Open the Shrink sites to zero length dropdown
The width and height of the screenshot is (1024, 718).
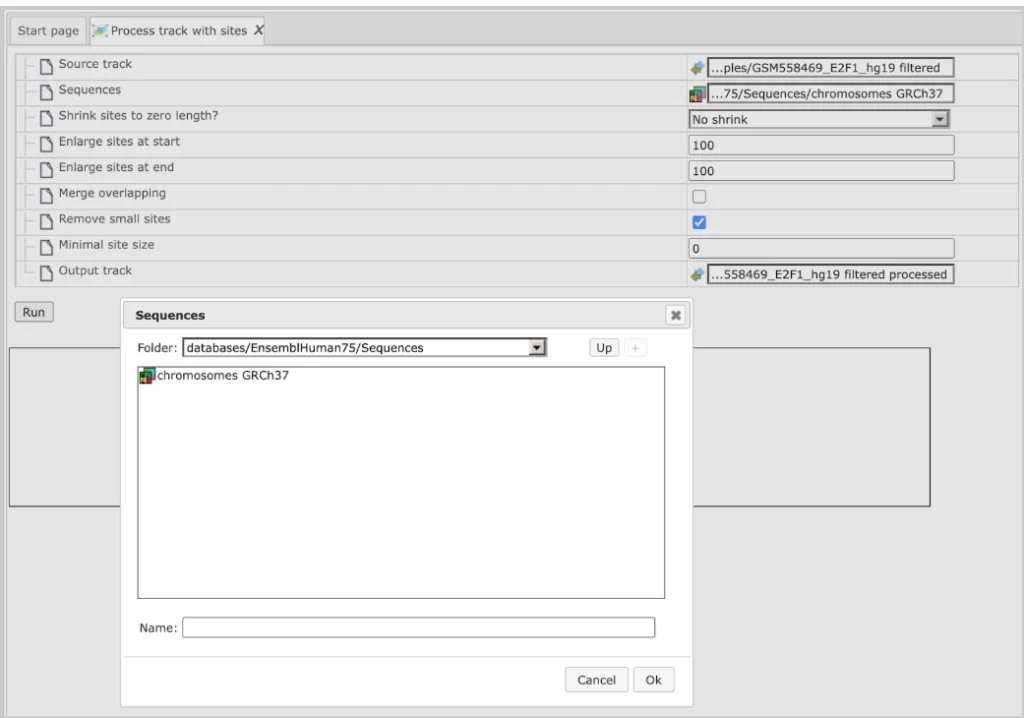[939, 119]
